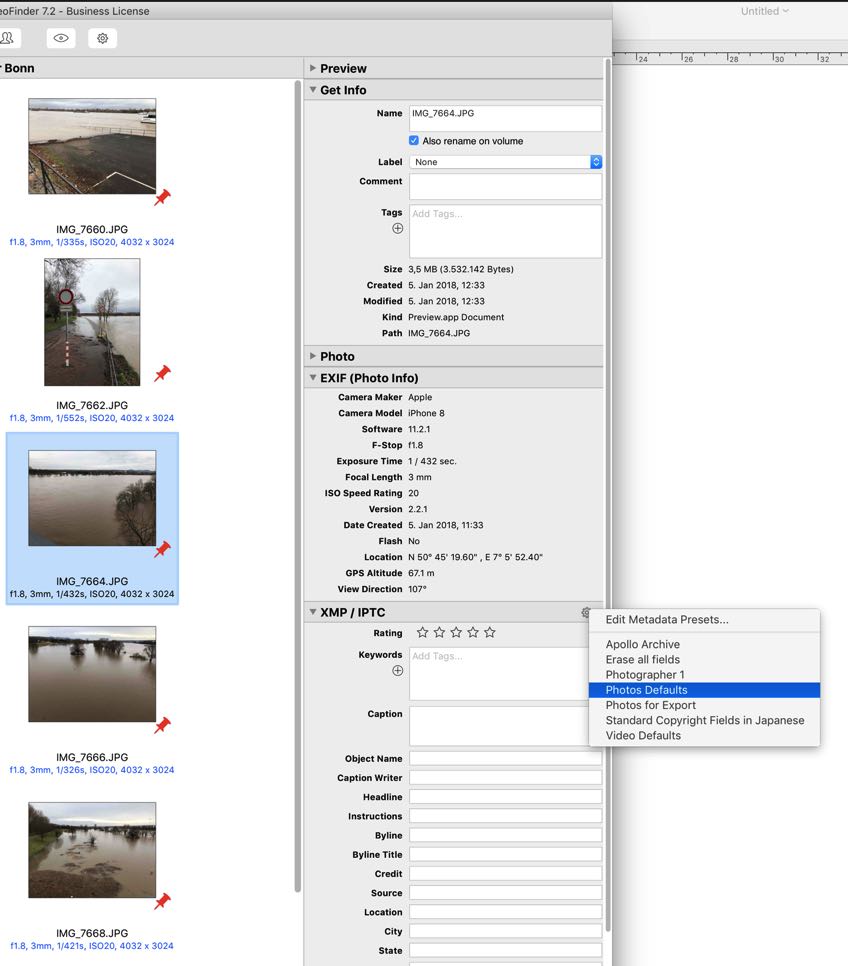Open the Untitled document title dropdown
The height and width of the screenshot is (966, 848).
(x=764, y=11)
